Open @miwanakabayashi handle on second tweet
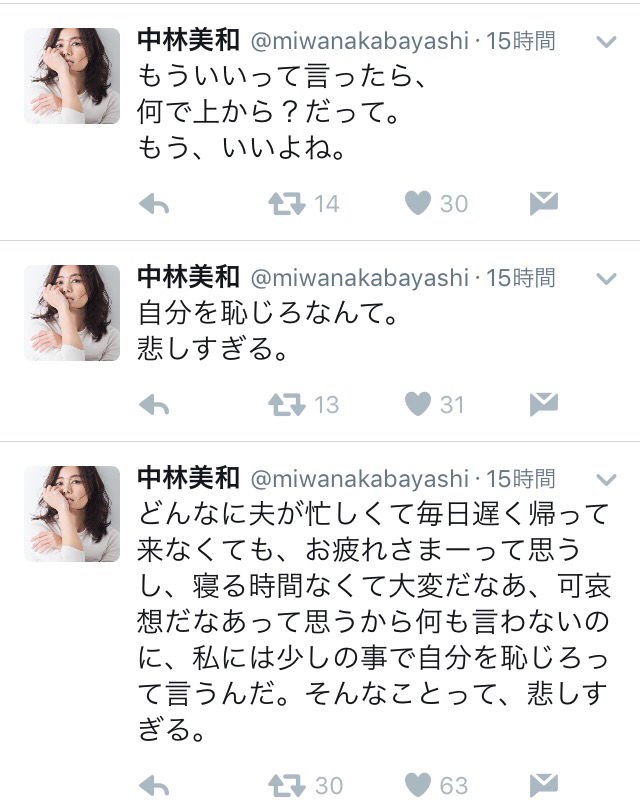Image resolution: width=640 pixels, height=807 pixels. [360, 278]
